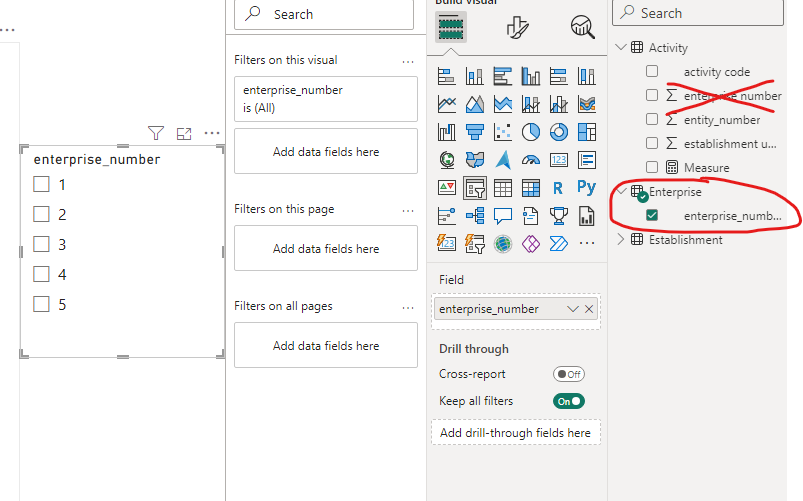Select the Table visual
The image size is (803, 501).
pos(503,188)
